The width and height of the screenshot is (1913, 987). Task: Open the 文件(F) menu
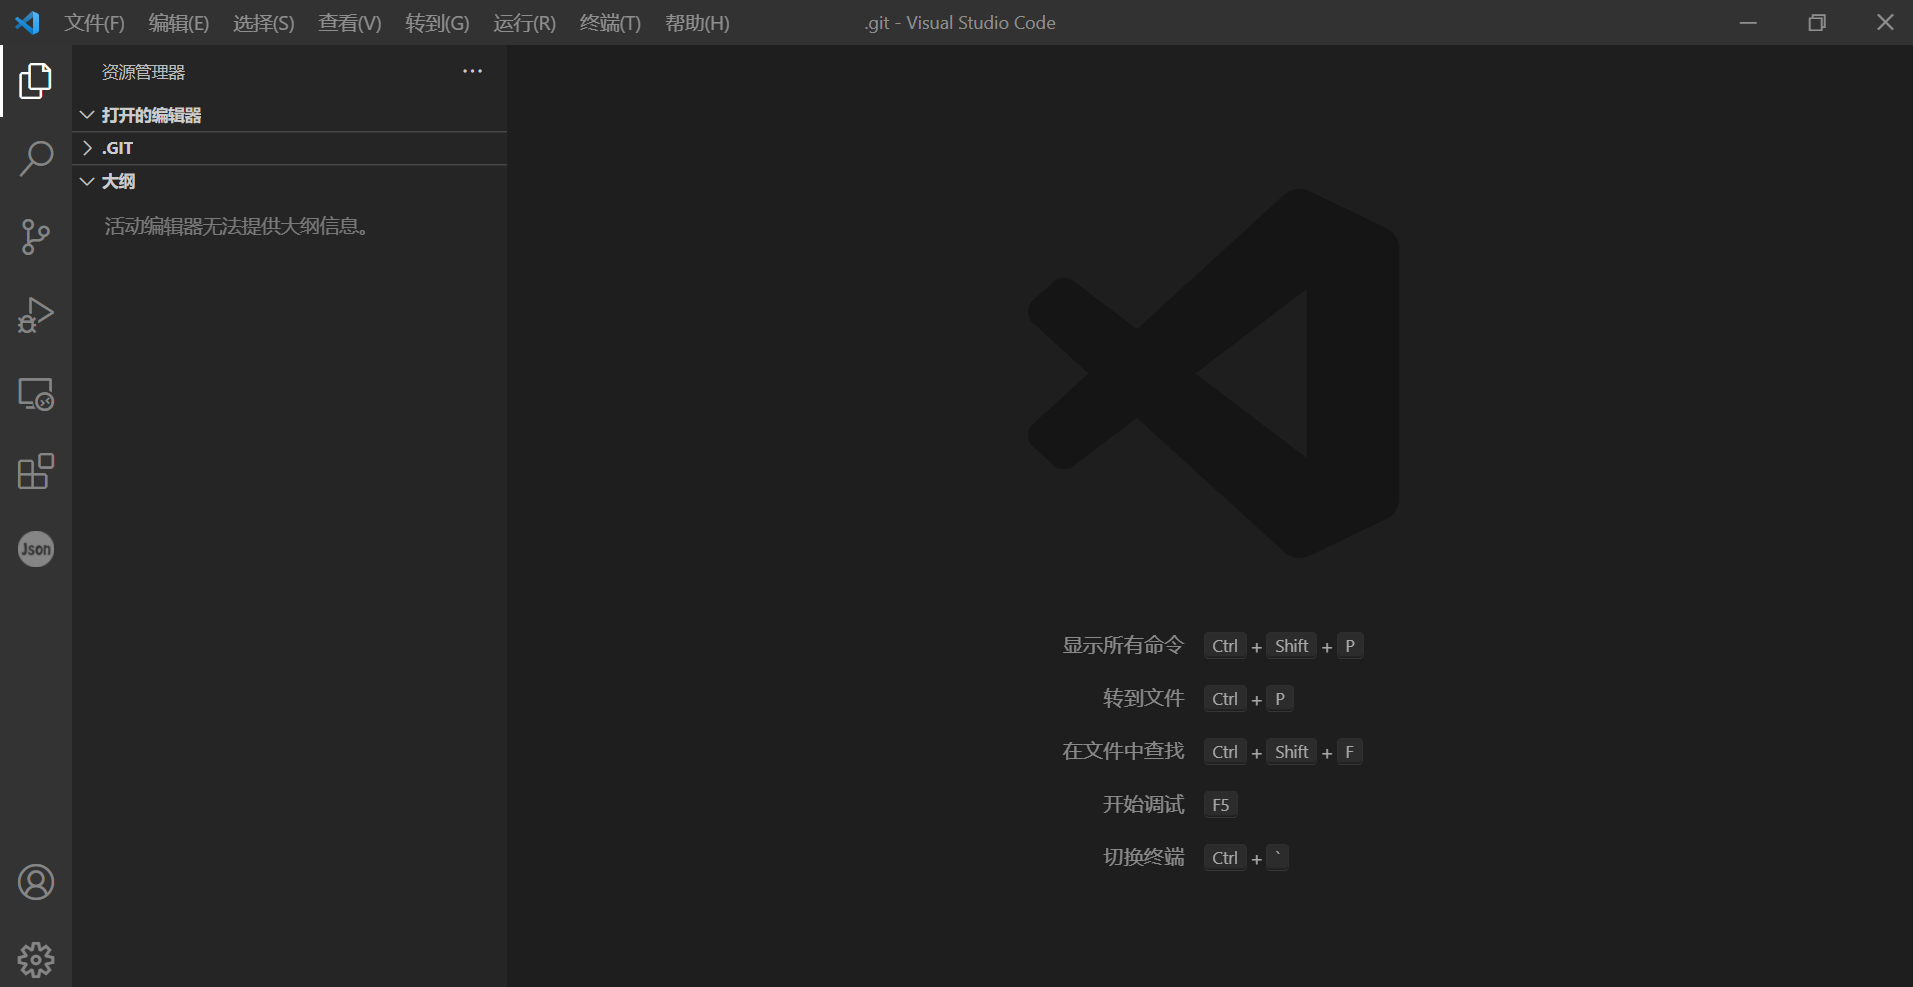95,23
